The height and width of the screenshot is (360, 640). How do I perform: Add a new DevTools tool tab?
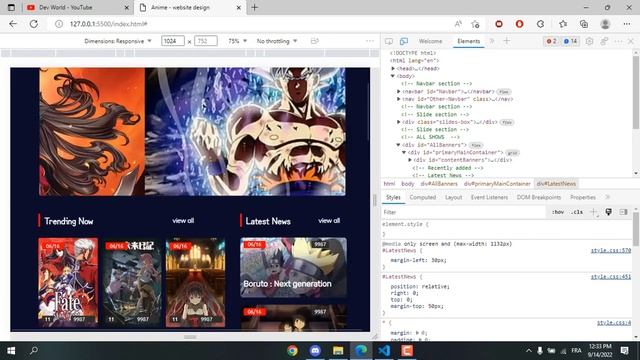tap(507, 41)
